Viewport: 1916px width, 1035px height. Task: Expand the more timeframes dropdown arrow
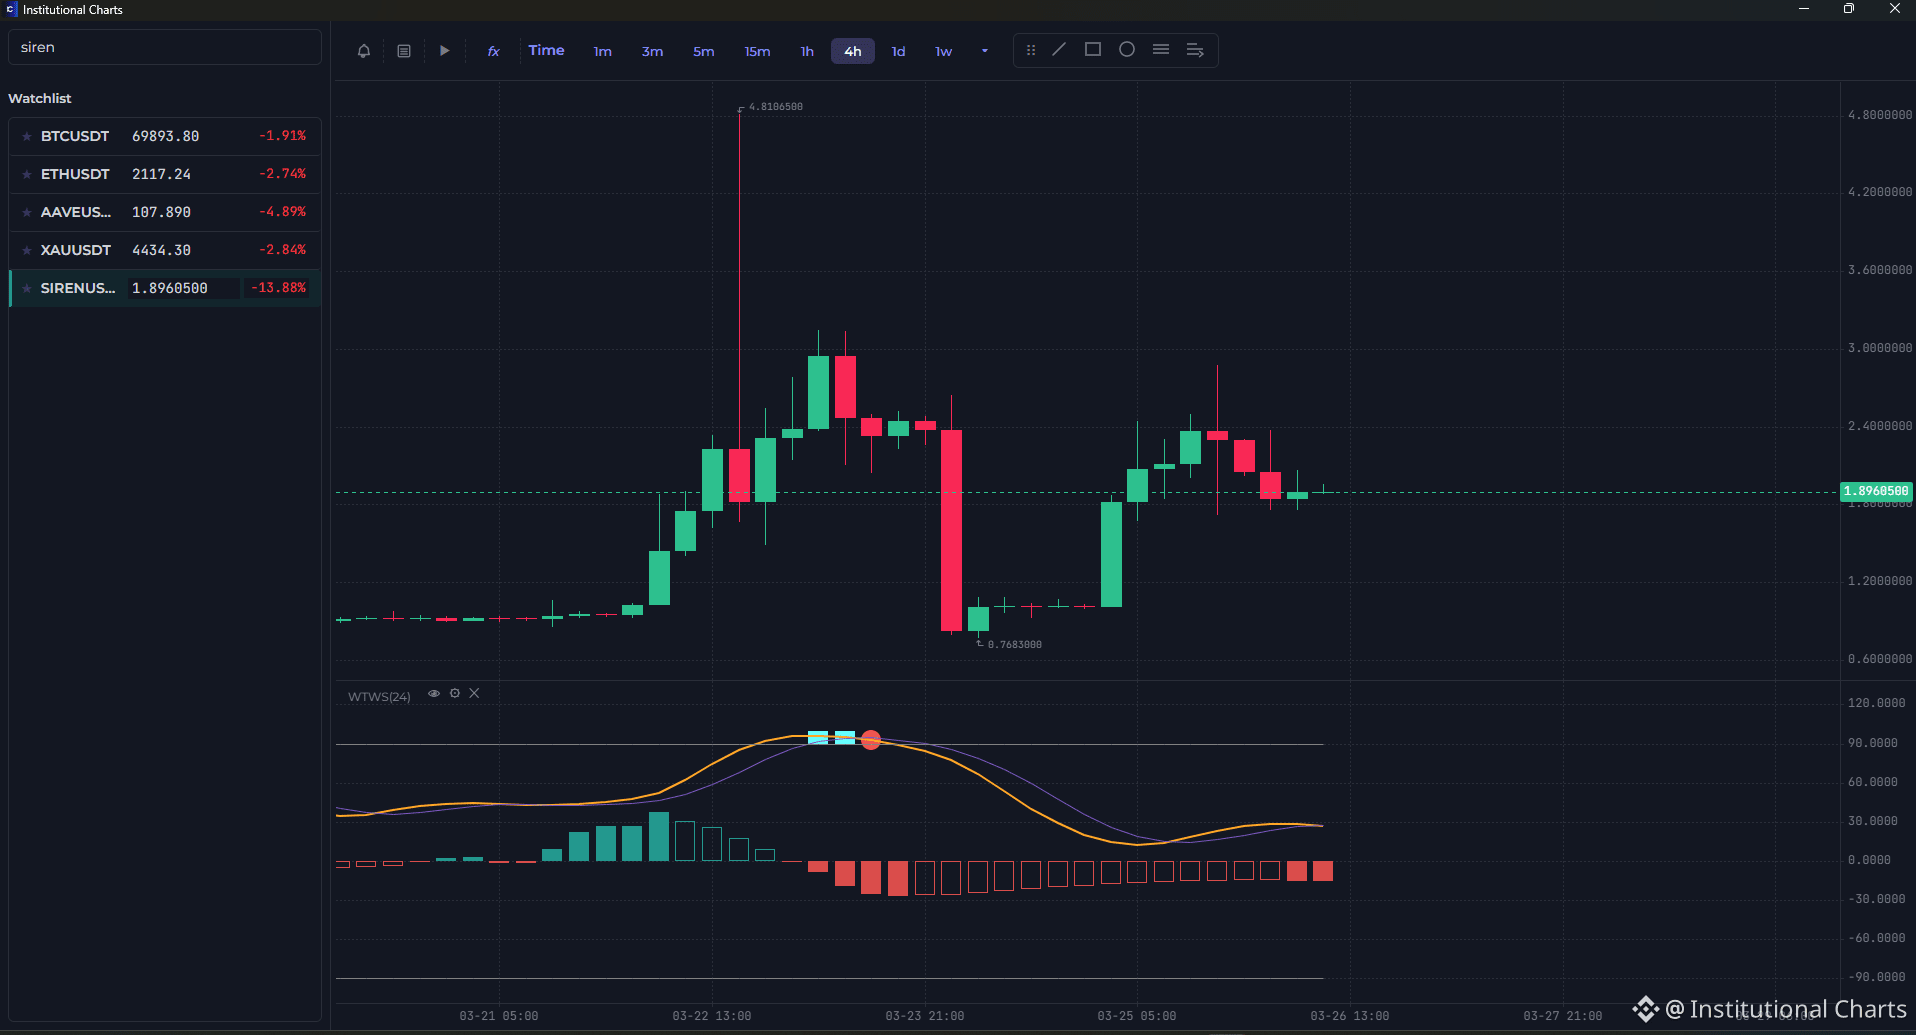click(985, 51)
